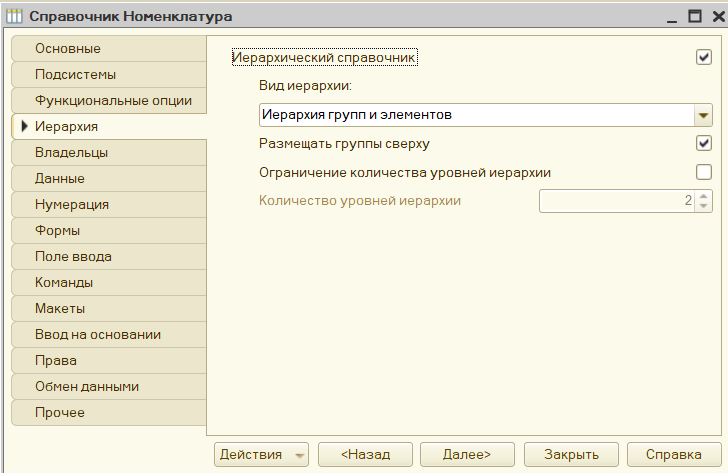This screenshot has height=473, width=728.
Task: Click the Далее> button
Action: point(467,454)
